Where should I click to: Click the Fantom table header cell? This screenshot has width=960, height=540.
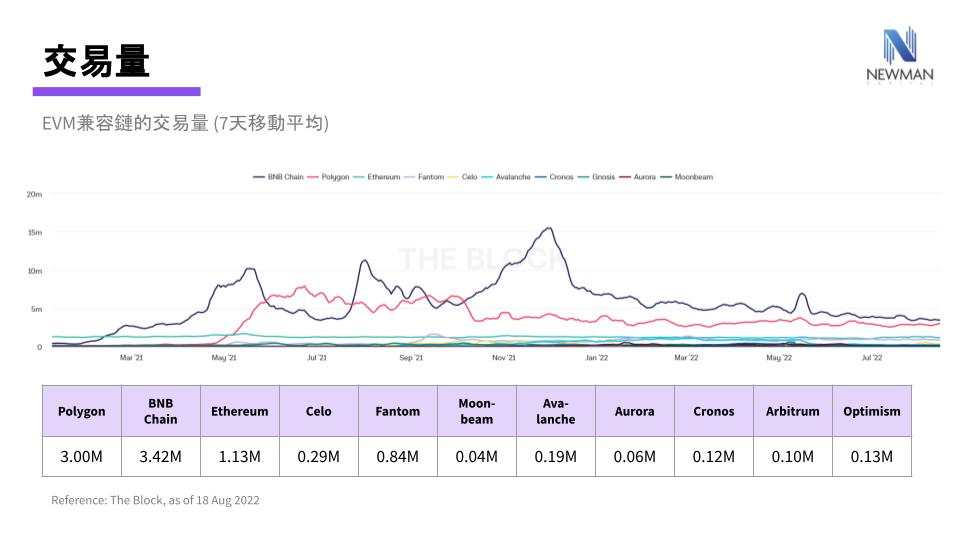pyautogui.click(x=398, y=411)
